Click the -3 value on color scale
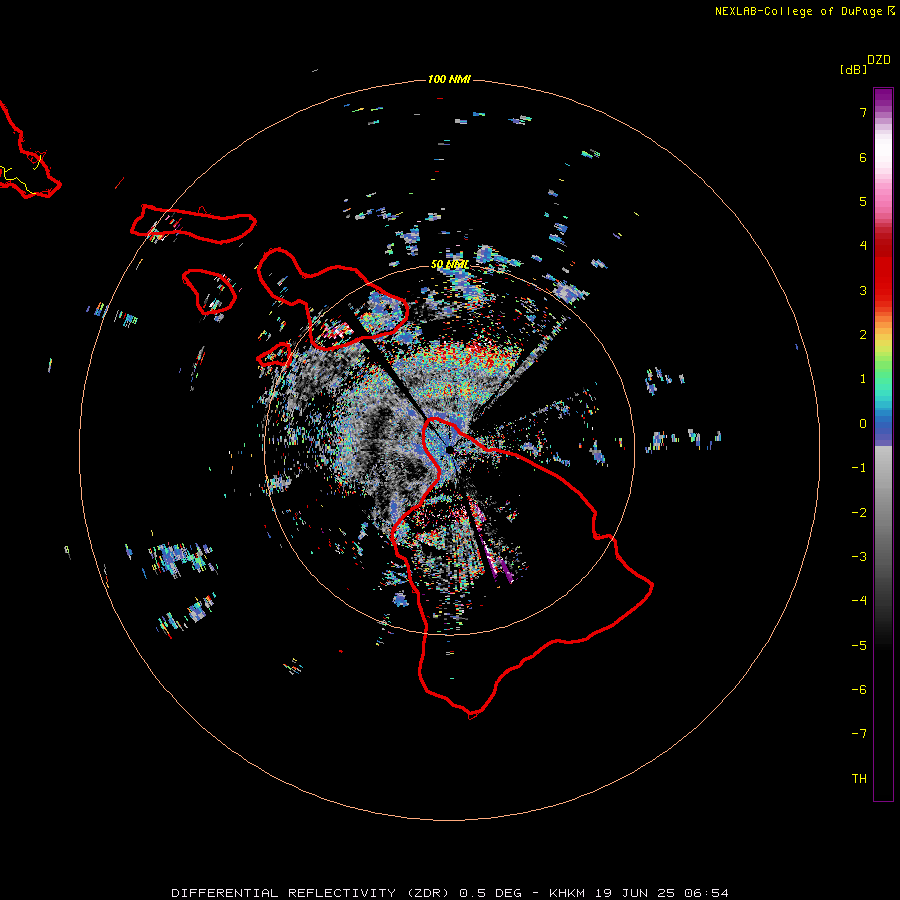Screen dimensions: 900x900 (x=859, y=557)
